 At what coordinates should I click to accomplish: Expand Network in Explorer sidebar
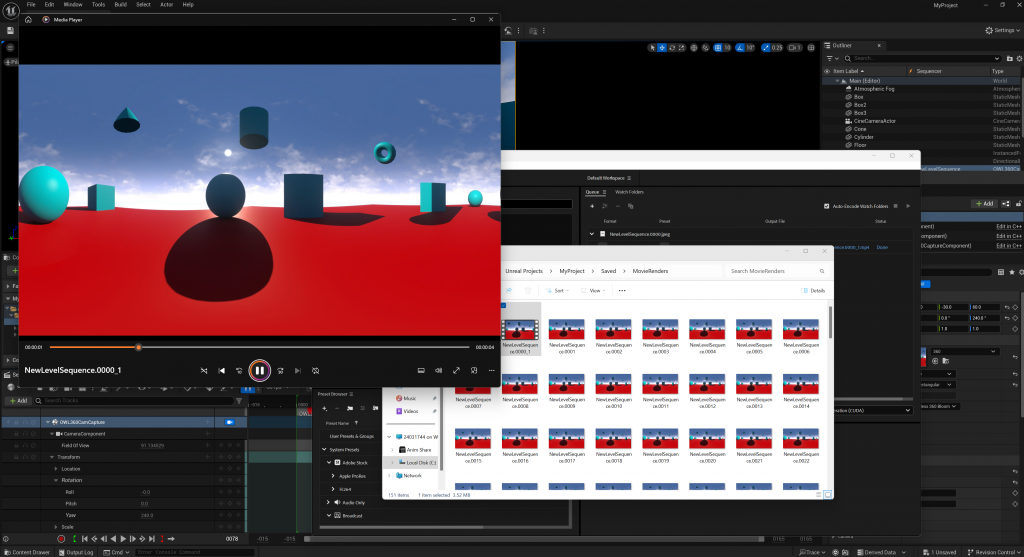click(x=389, y=475)
